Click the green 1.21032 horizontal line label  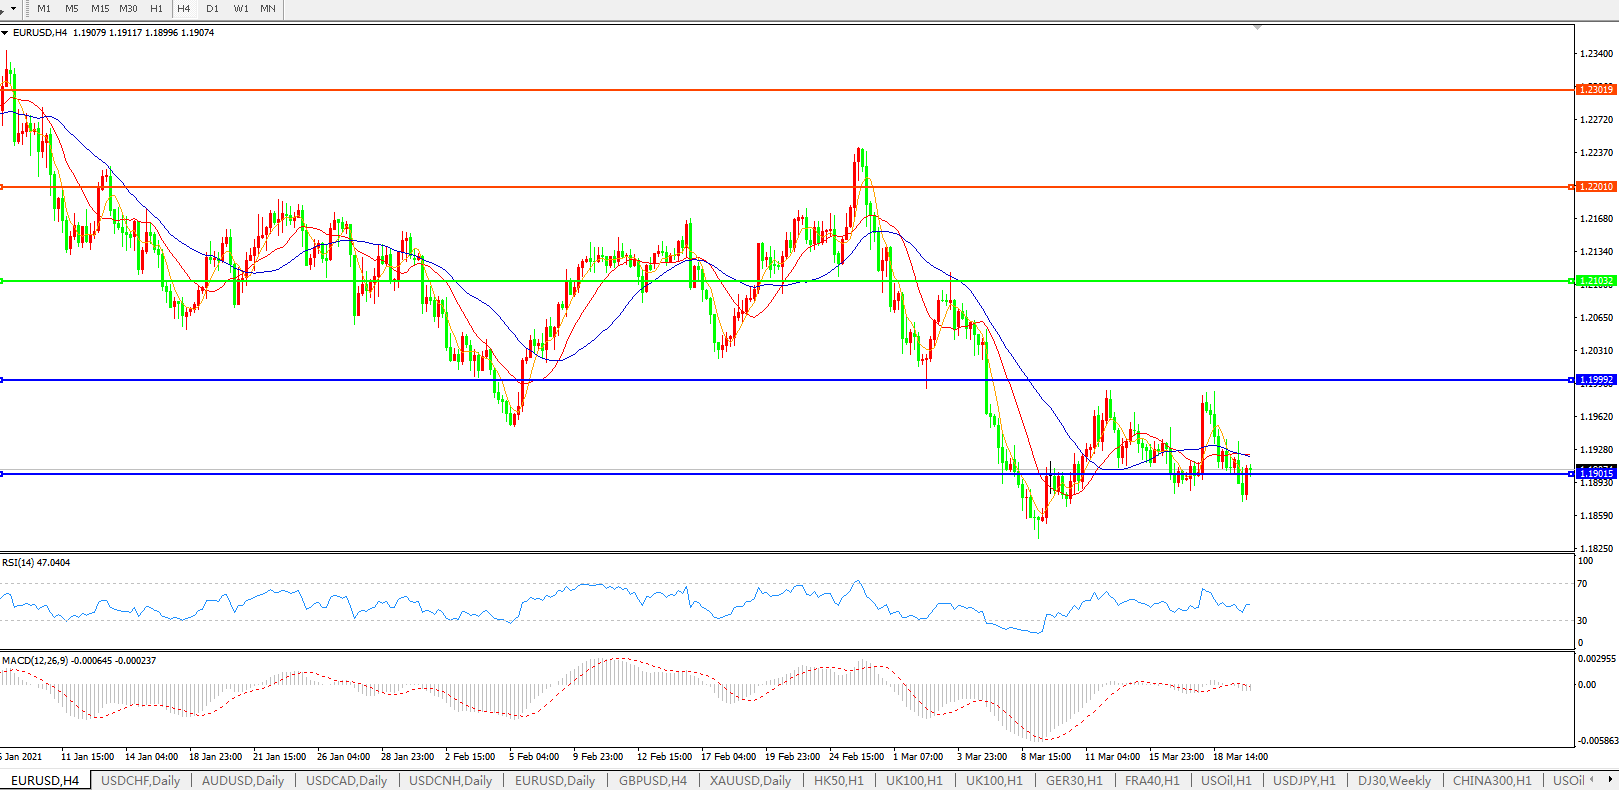coord(1595,281)
